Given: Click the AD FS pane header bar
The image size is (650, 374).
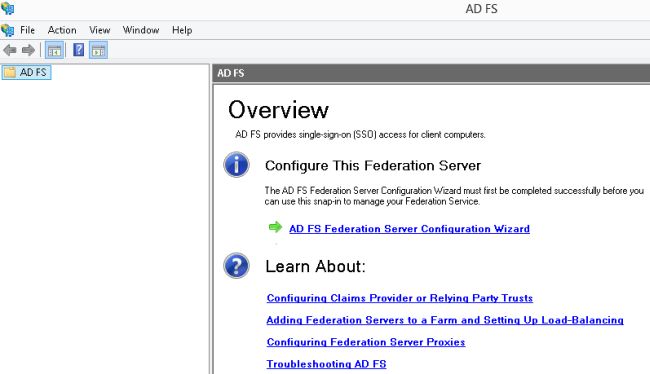Looking at the screenshot, I should (431, 73).
